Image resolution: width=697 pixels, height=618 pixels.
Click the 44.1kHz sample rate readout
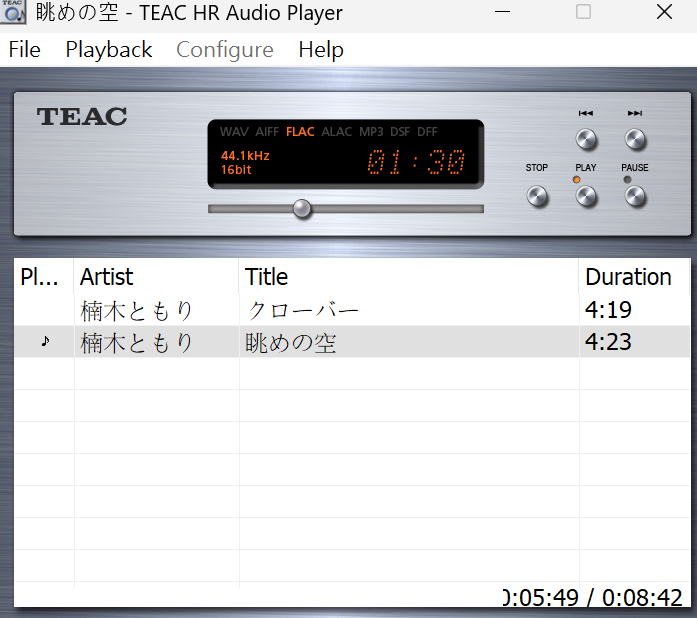pos(245,156)
